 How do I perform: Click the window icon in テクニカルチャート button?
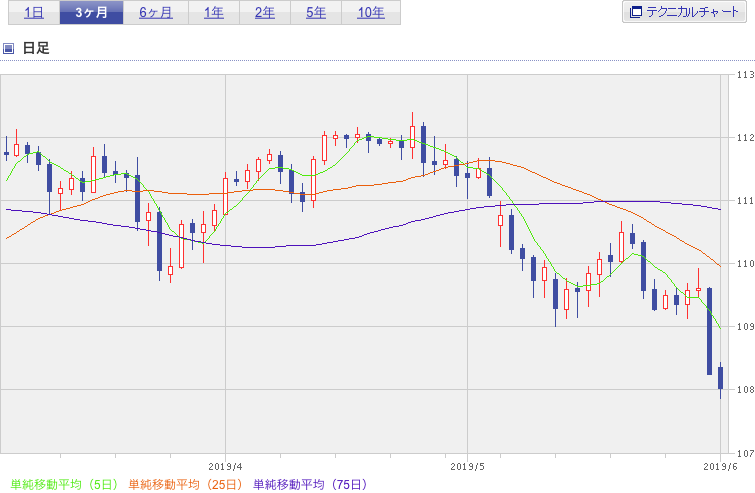(x=636, y=12)
